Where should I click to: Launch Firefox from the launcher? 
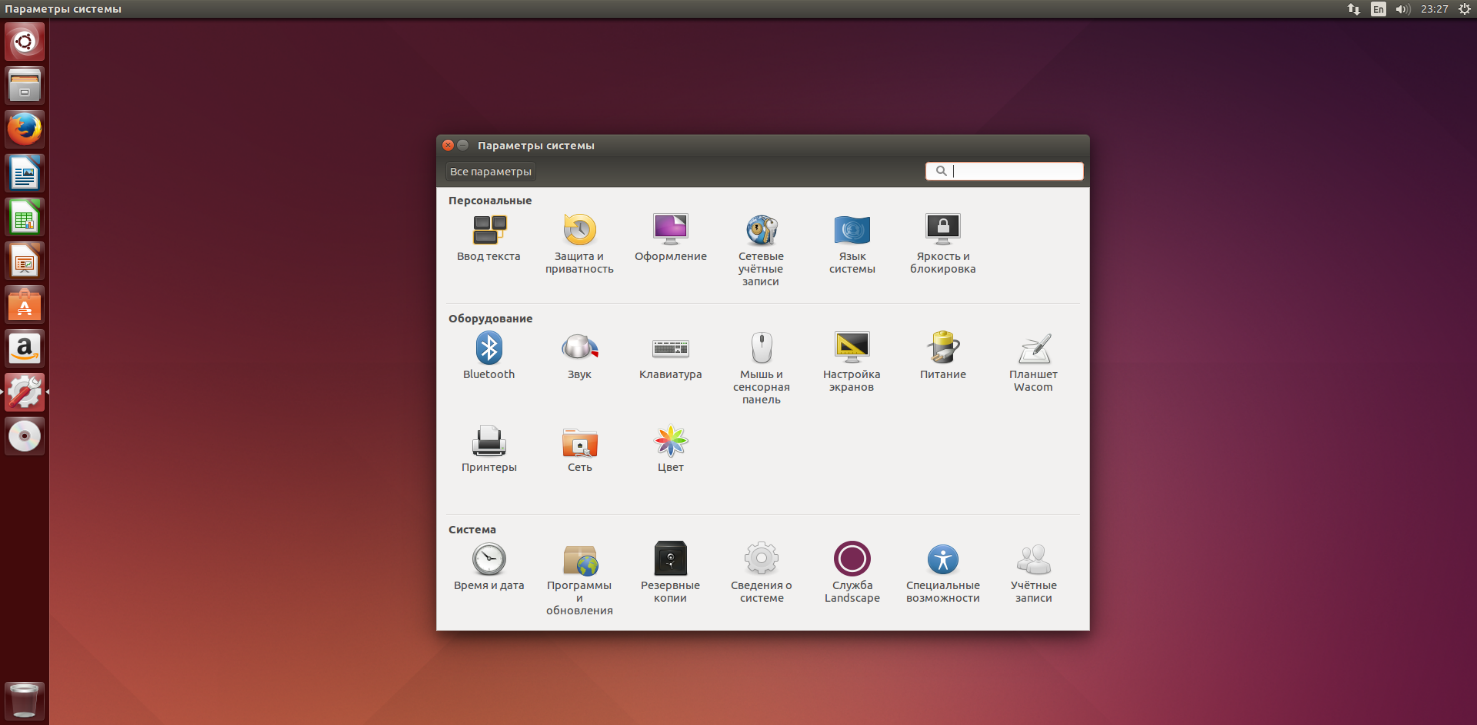coord(25,130)
